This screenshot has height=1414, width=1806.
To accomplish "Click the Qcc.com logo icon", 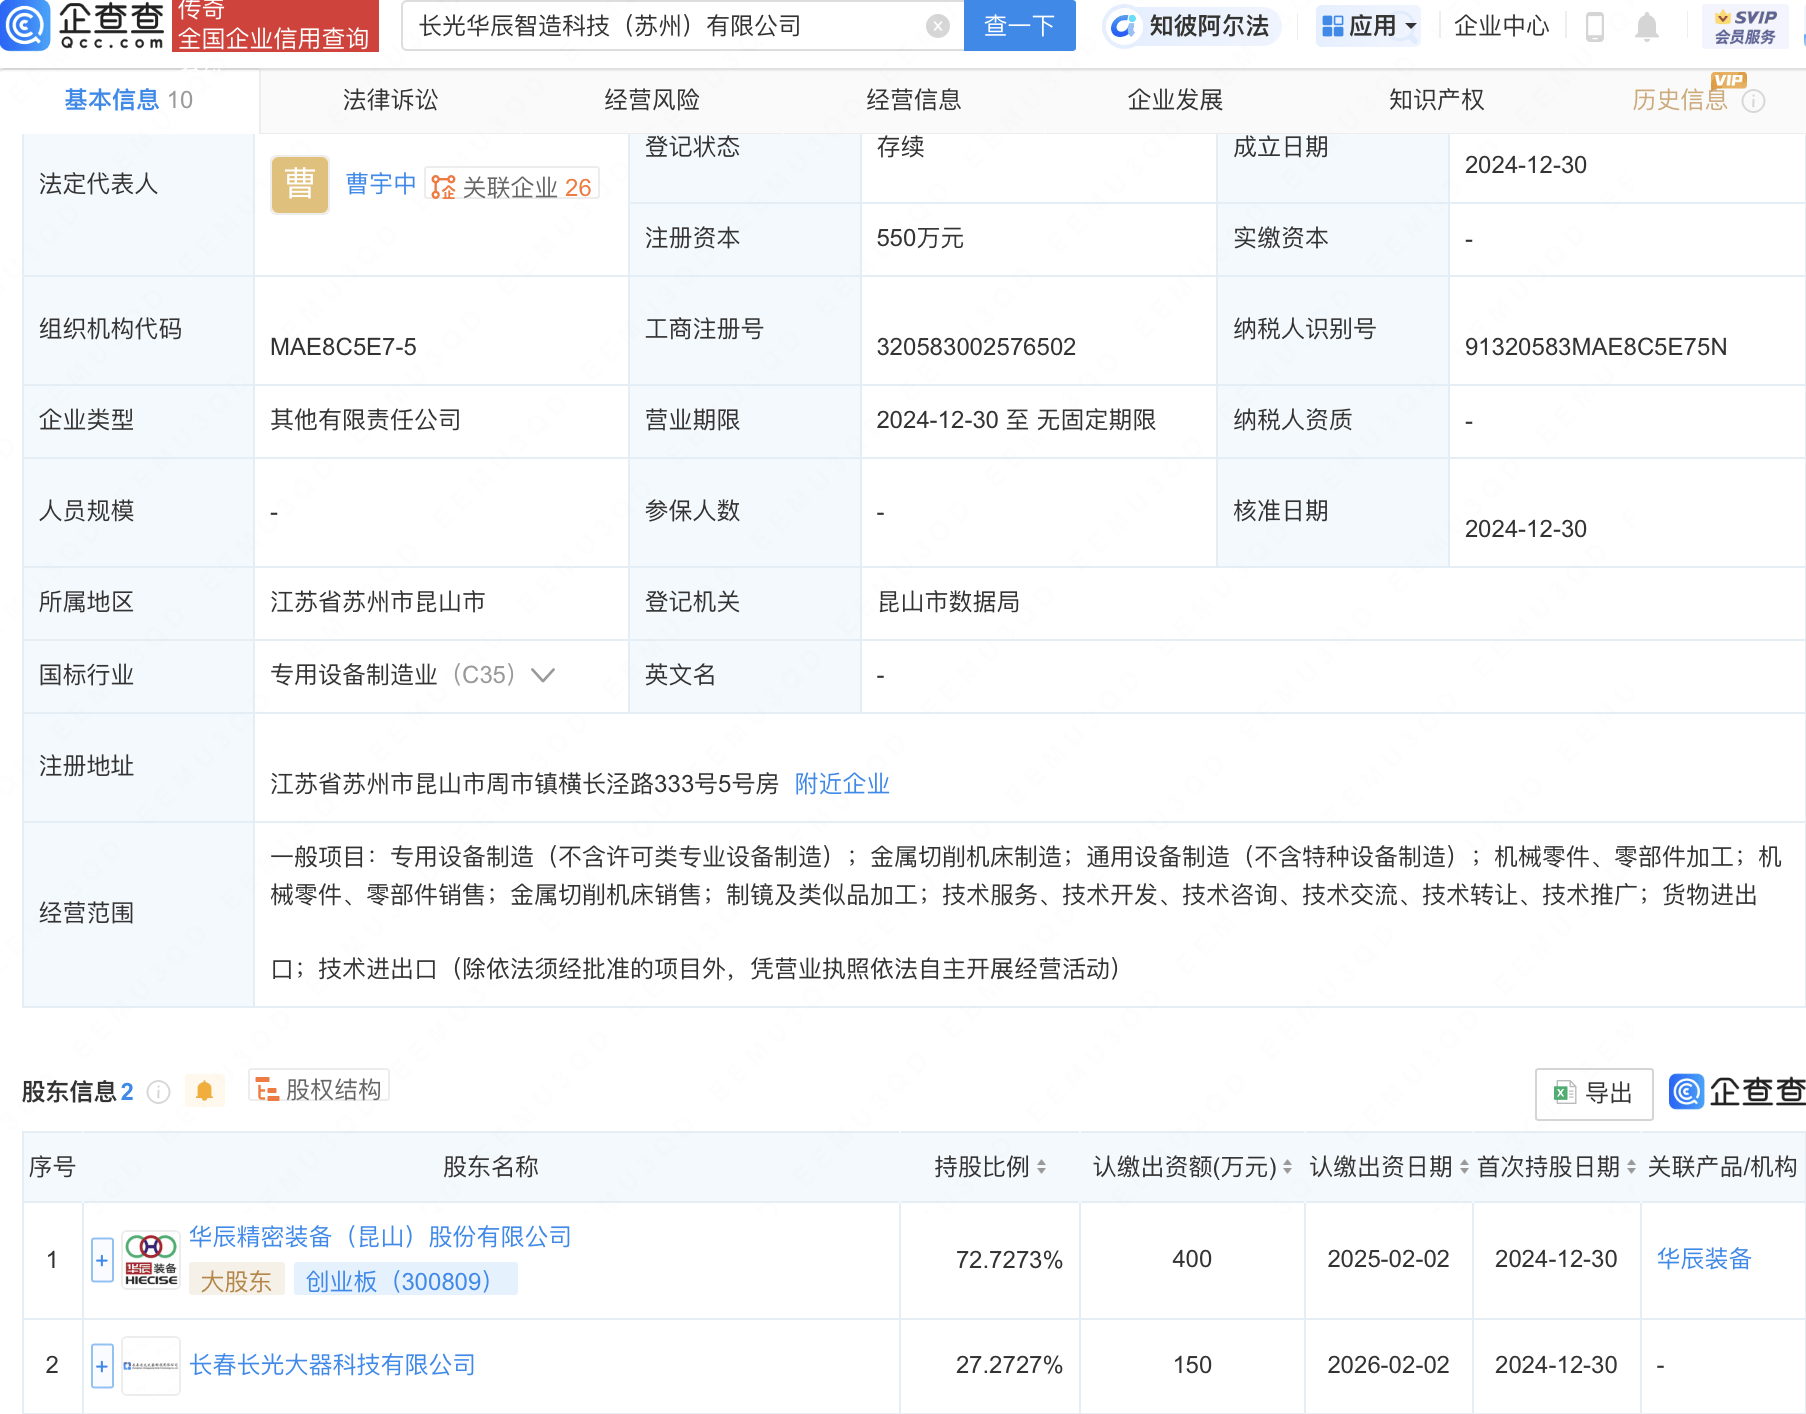I will [x=25, y=25].
